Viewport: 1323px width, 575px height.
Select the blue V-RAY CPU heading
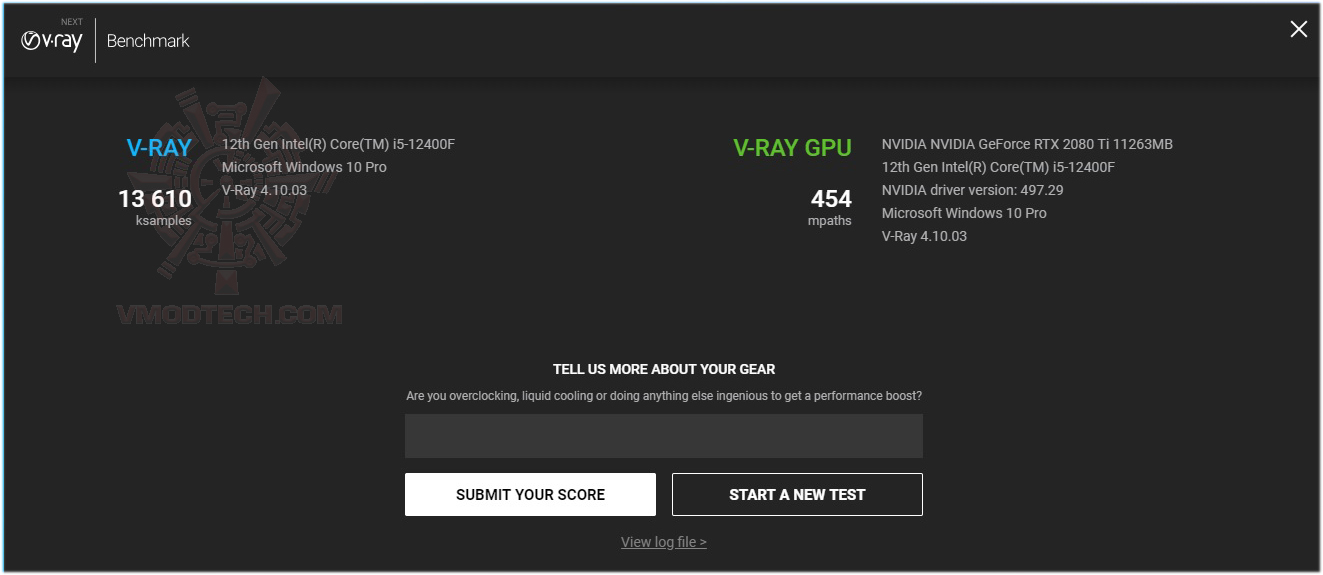pos(159,148)
